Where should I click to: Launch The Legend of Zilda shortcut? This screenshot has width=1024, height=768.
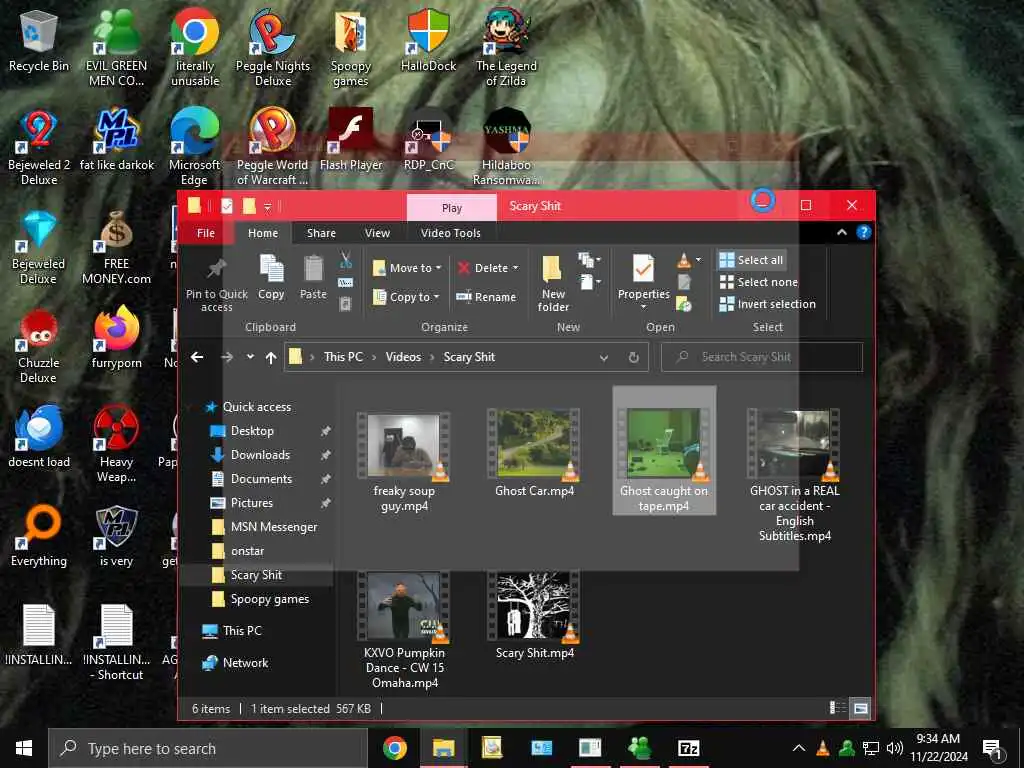click(506, 48)
